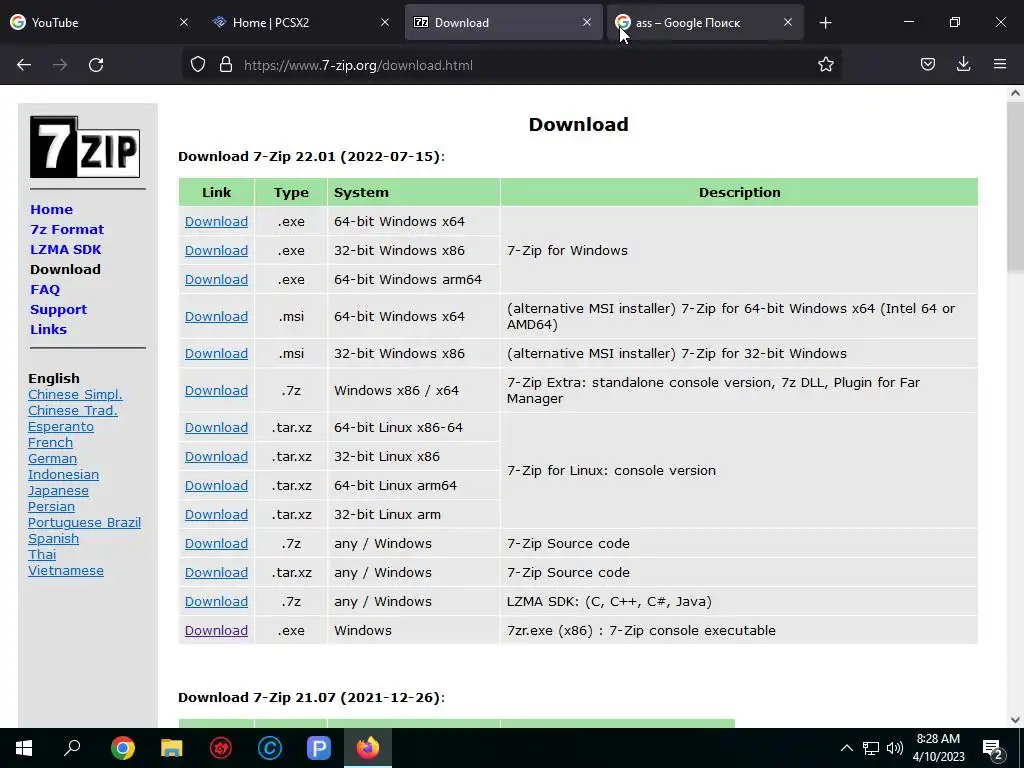
Task: Open the purple P app in taskbar
Action: [319, 748]
